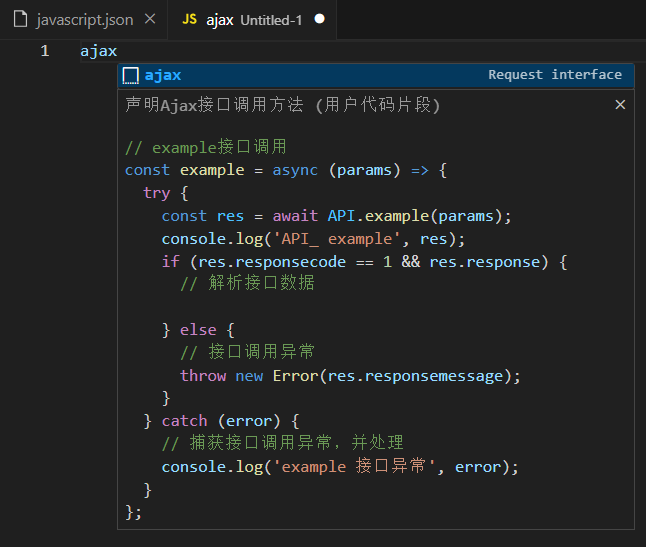Click the file icon on the javascript.json tab

pyautogui.click(x=21, y=19)
